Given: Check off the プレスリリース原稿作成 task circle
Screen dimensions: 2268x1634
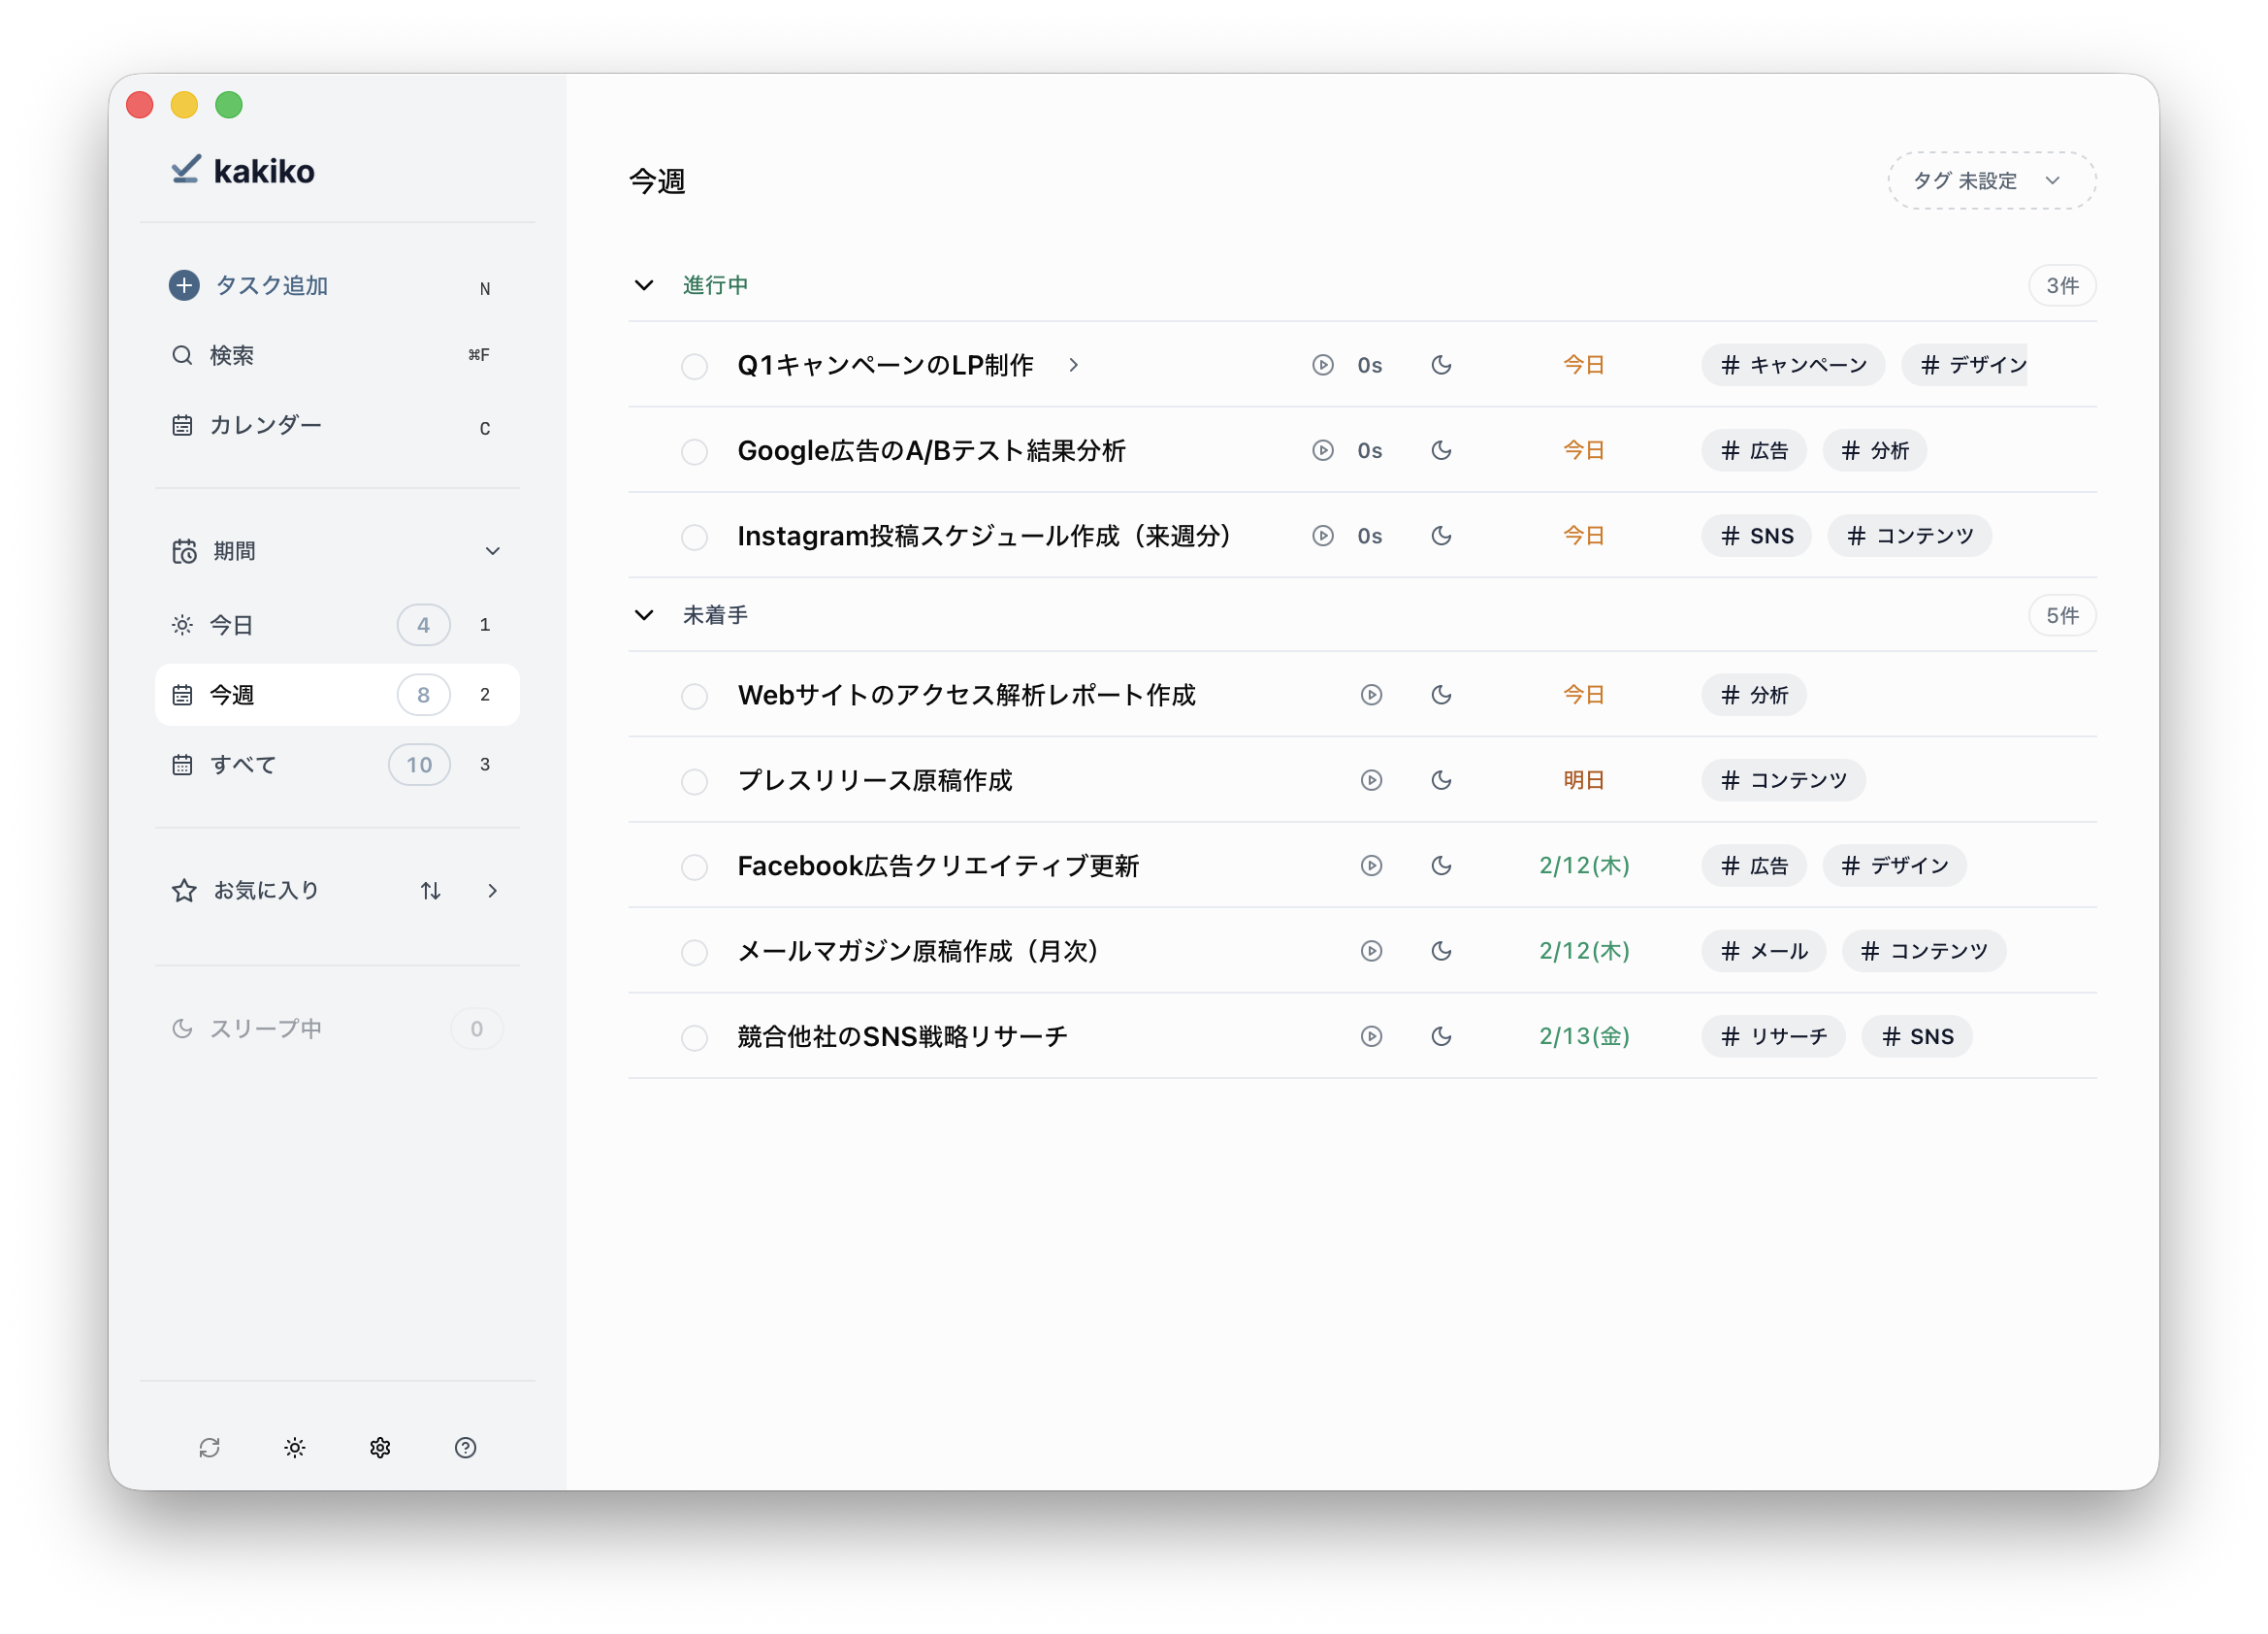Looking at the screenshot, I should [x=694, y=781].
